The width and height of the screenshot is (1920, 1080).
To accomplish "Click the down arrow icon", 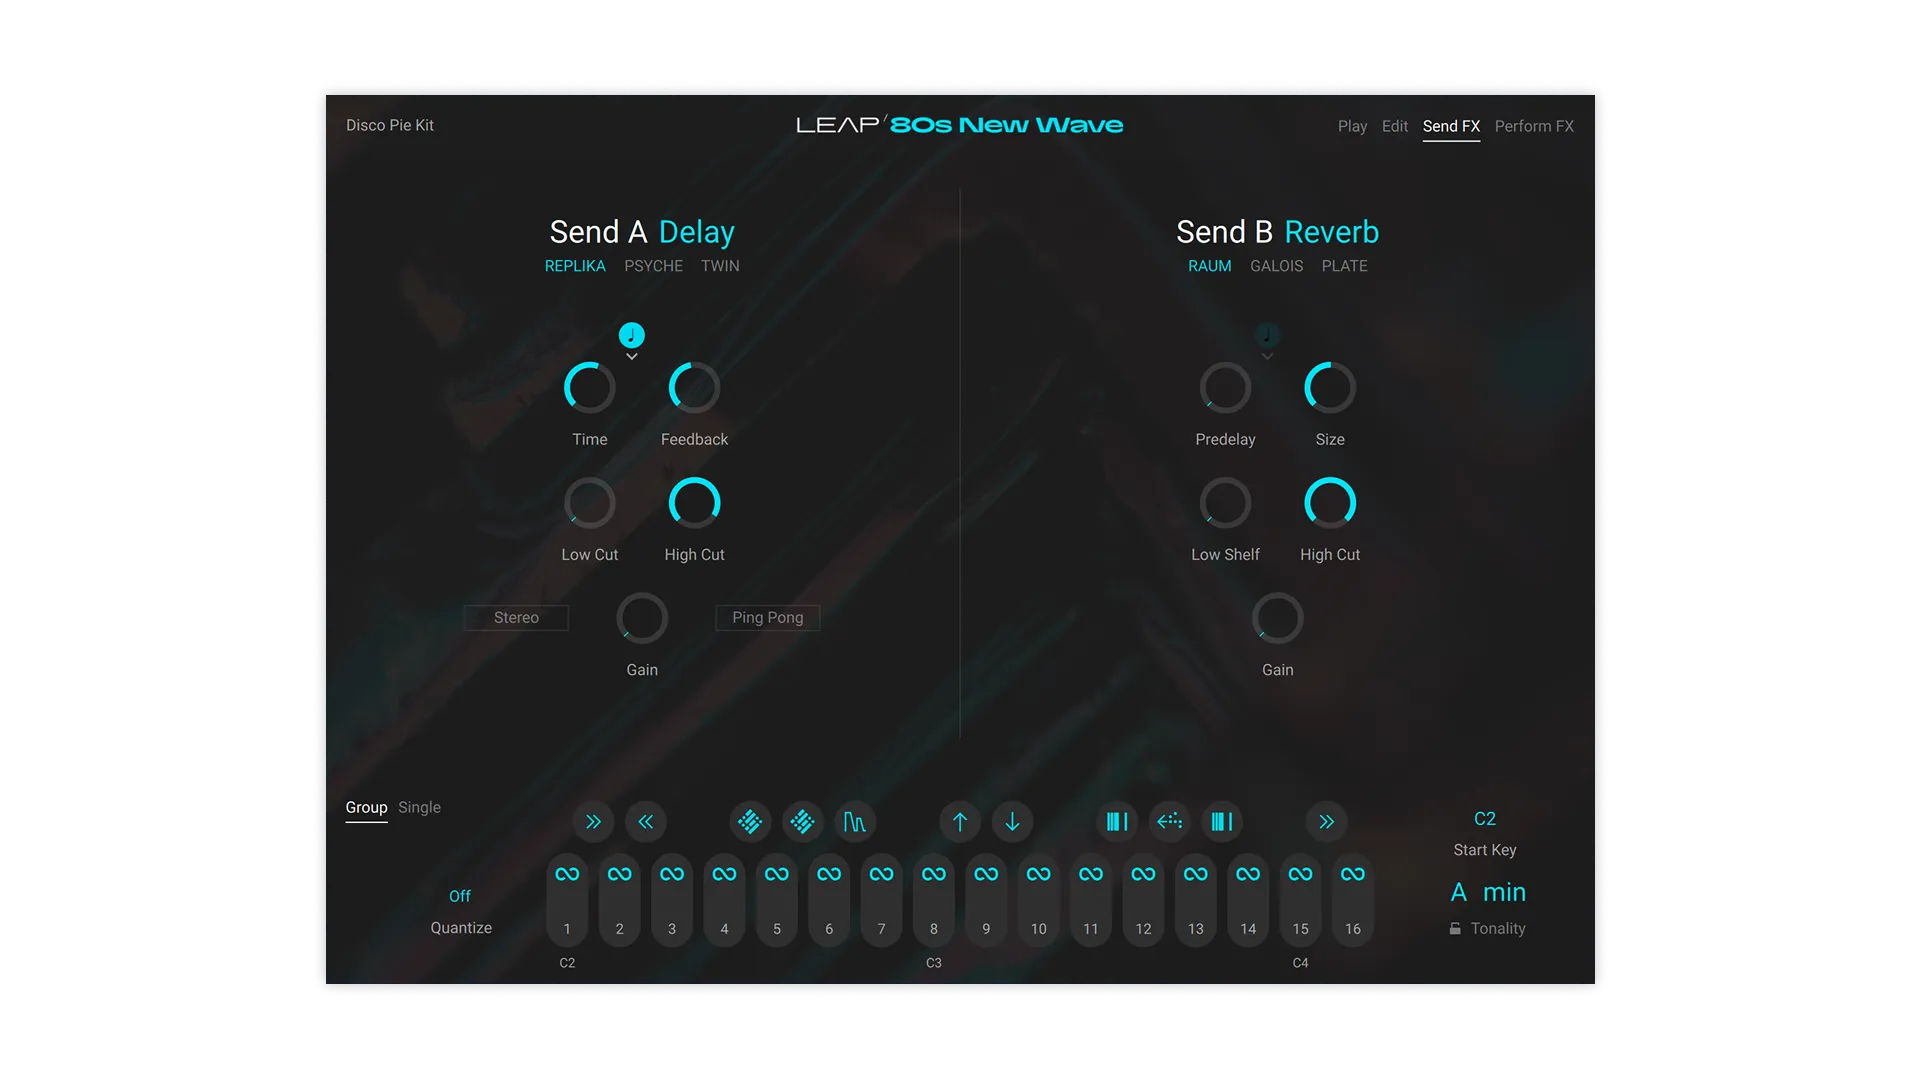I will 1012,822.
